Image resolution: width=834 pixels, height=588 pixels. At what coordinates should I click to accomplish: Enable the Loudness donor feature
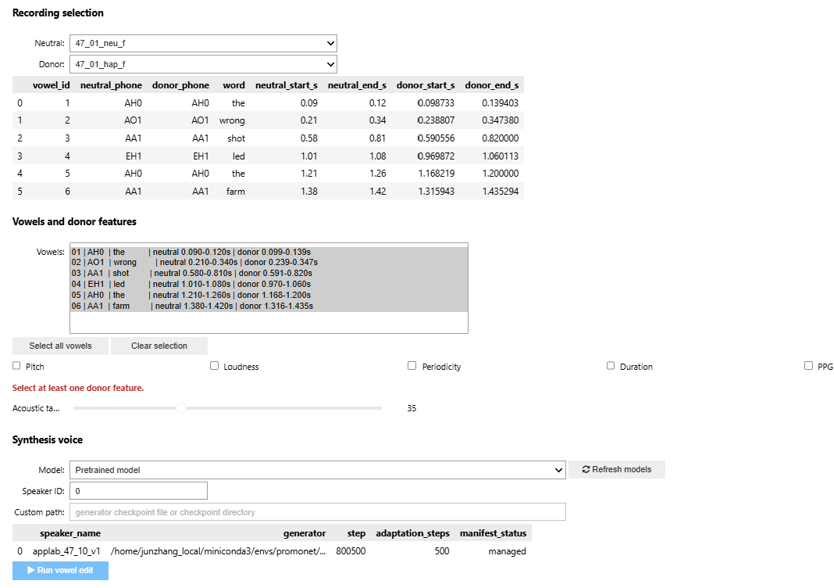pyautogui.click(x=214, y=366)
